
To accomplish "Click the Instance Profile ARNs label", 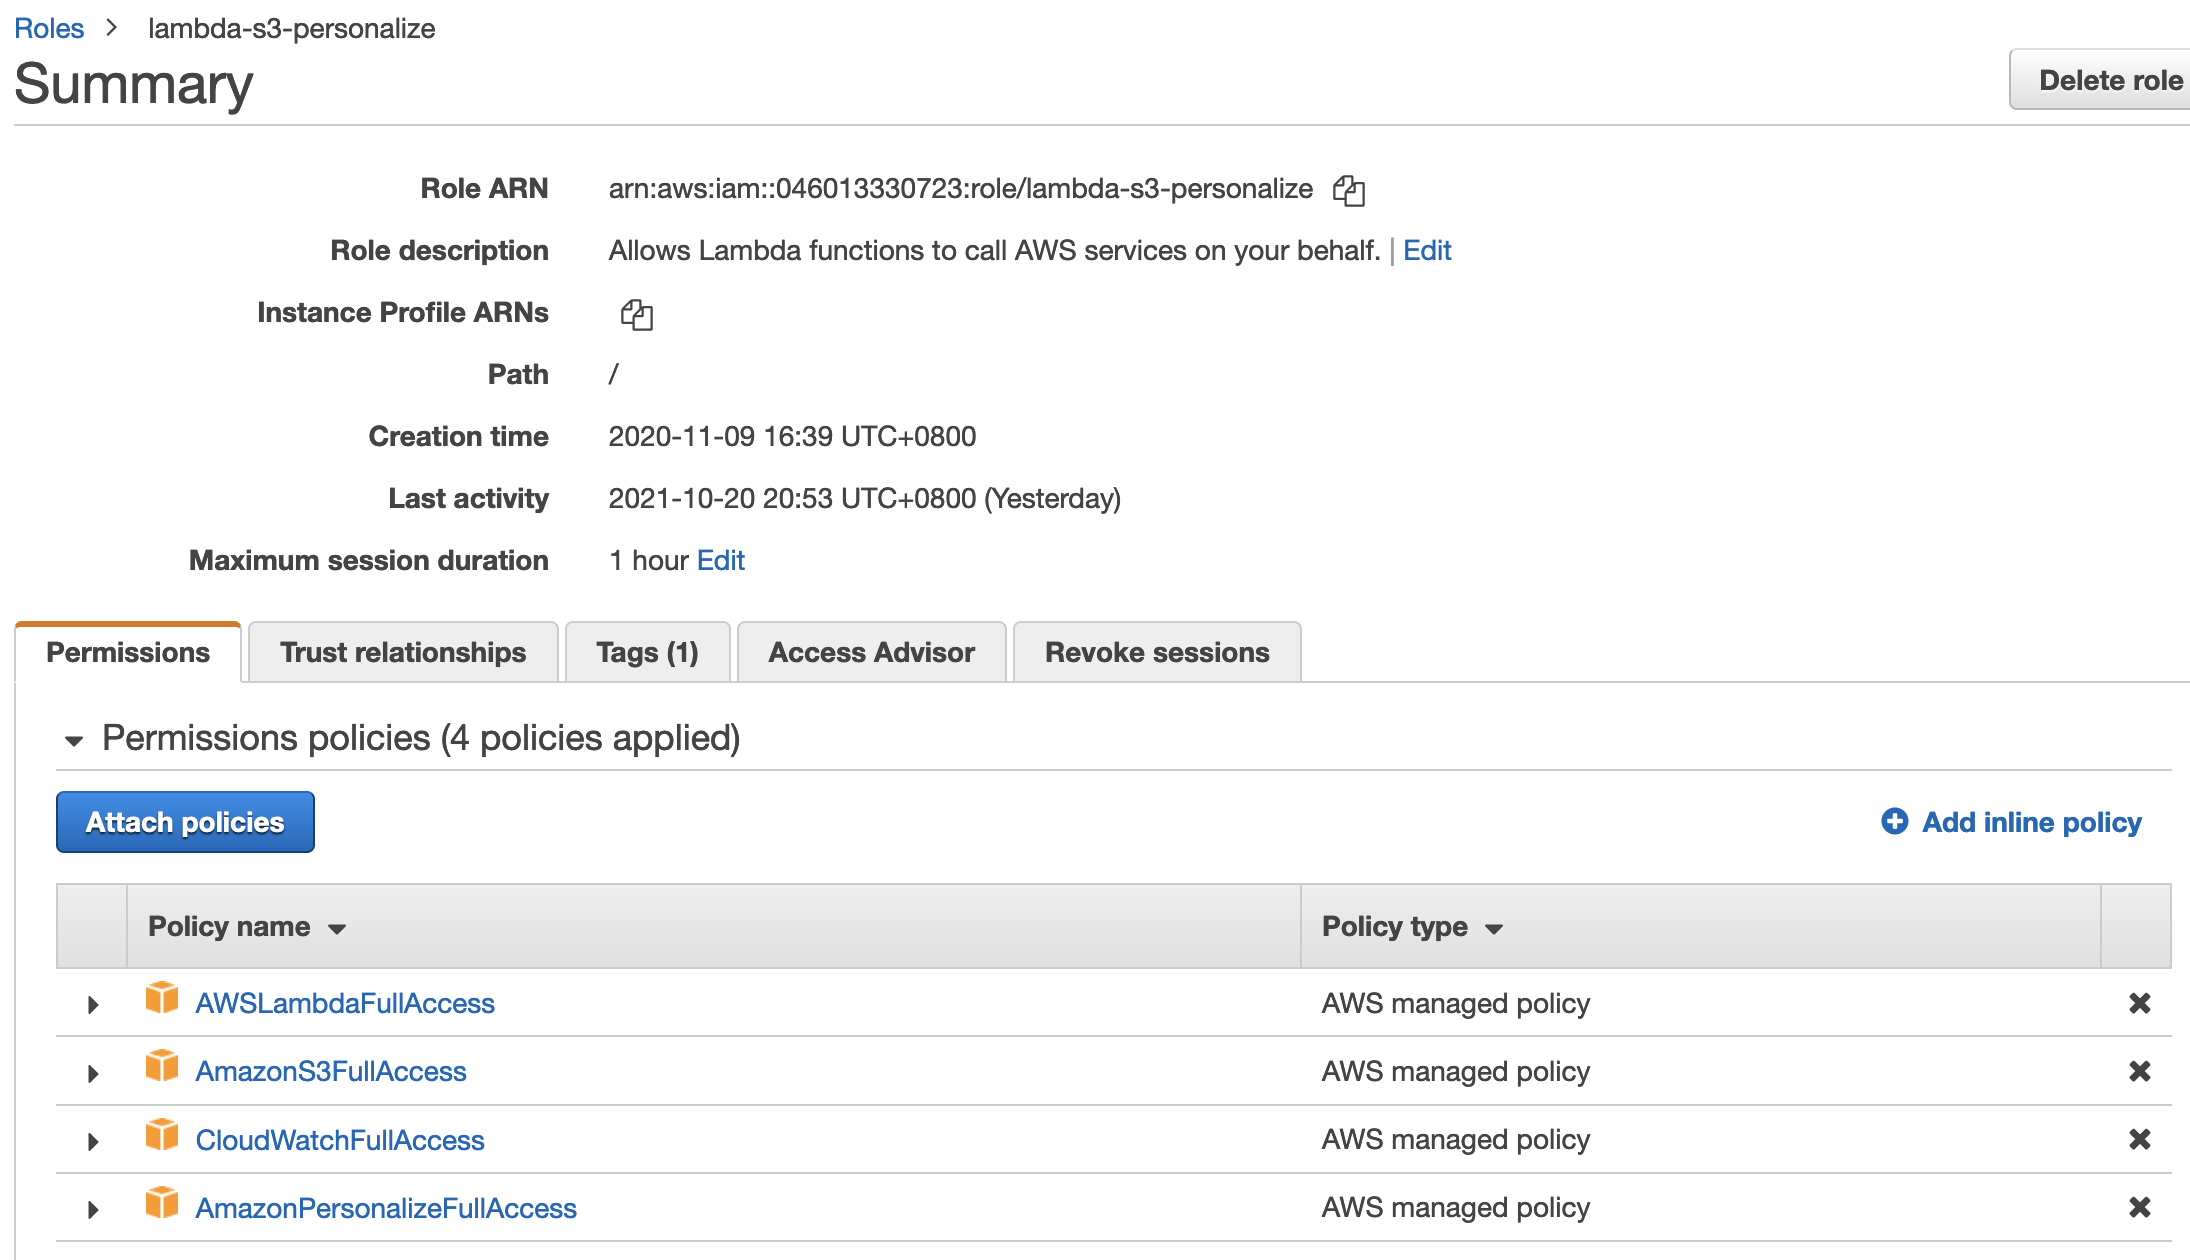I will (x=403, y=312).
